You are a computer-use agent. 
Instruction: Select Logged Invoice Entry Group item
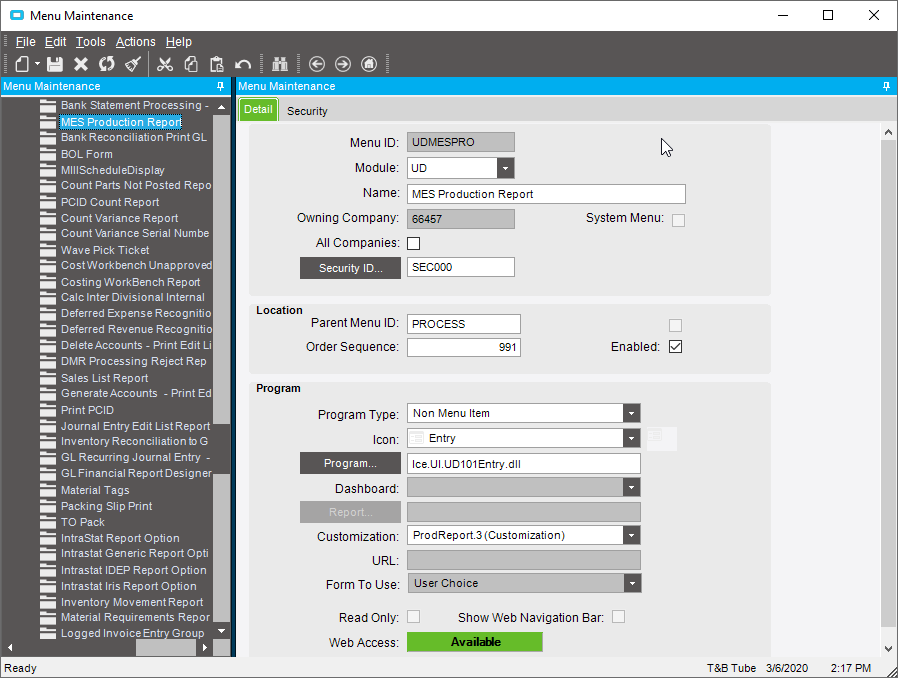pyautogui.click(x=132, y=633)
